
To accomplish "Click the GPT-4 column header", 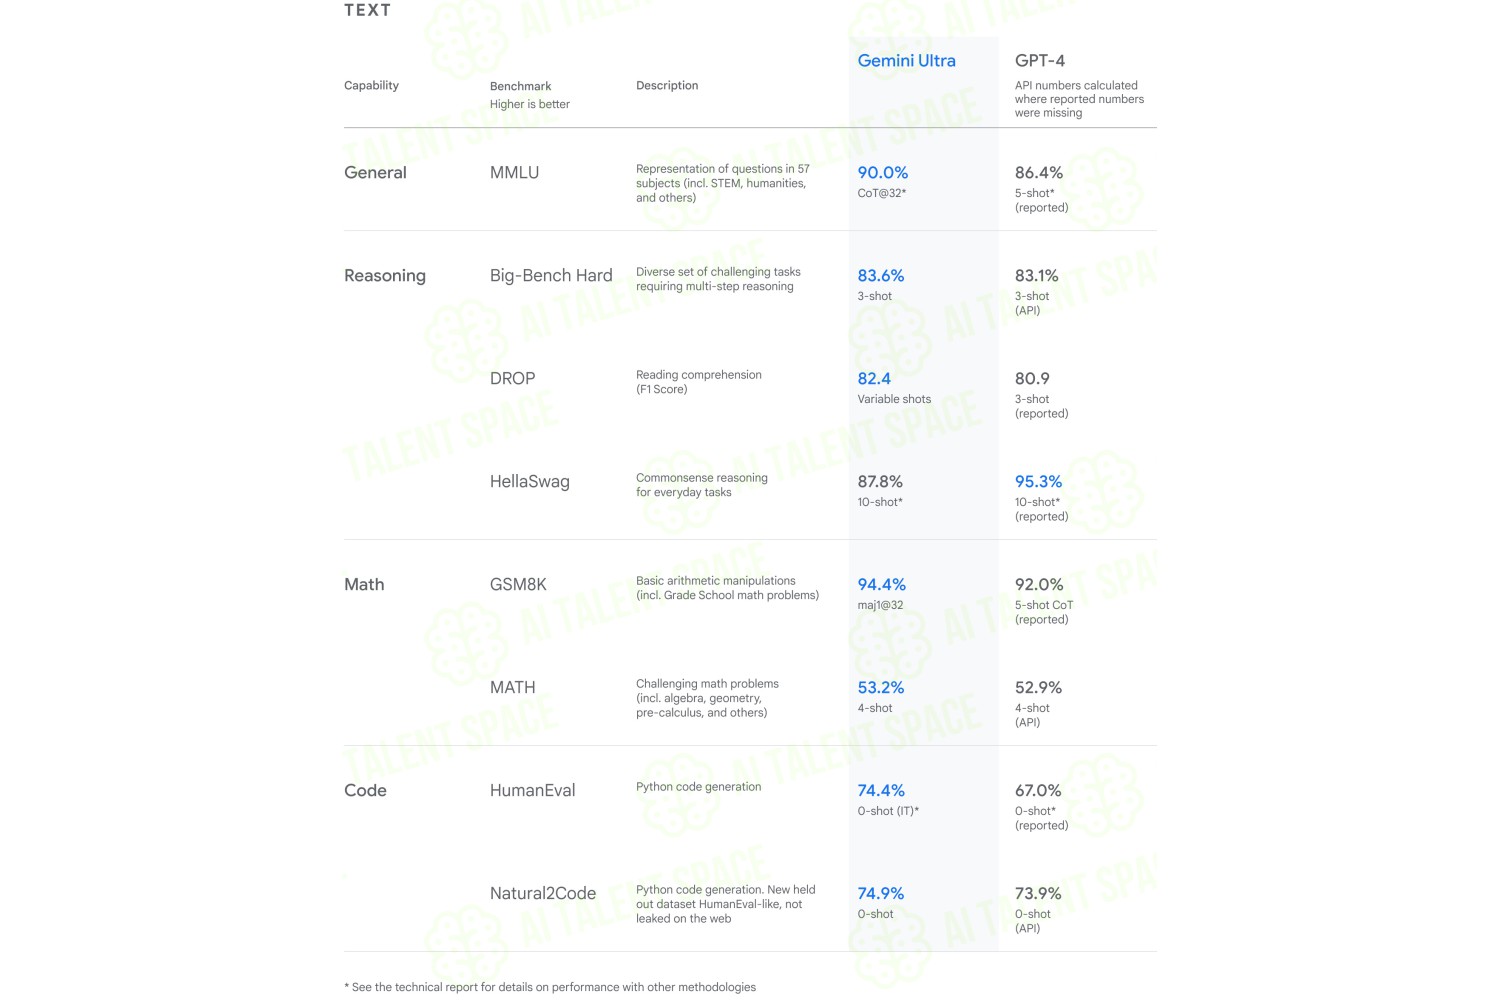I will pos(1040,61).
